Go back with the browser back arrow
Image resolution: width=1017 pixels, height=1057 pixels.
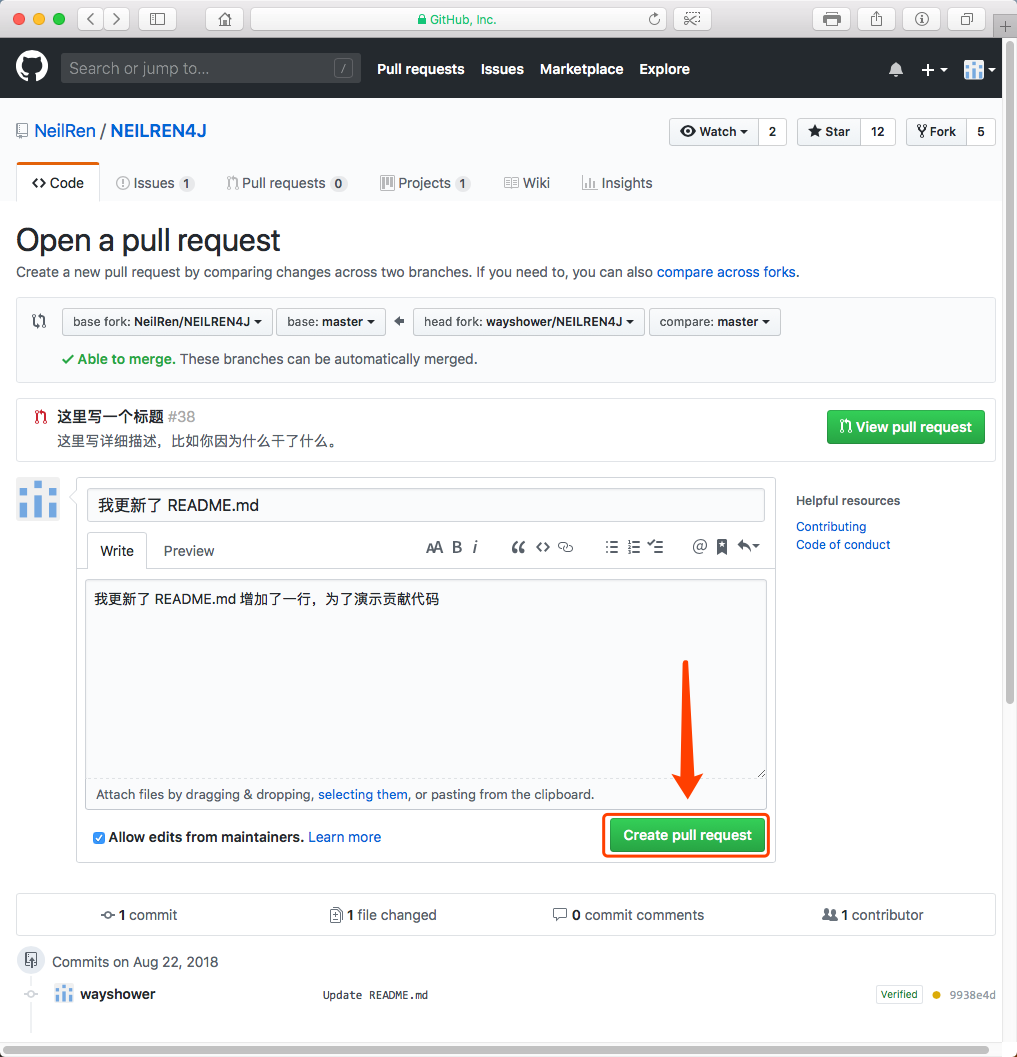[91, 19]
